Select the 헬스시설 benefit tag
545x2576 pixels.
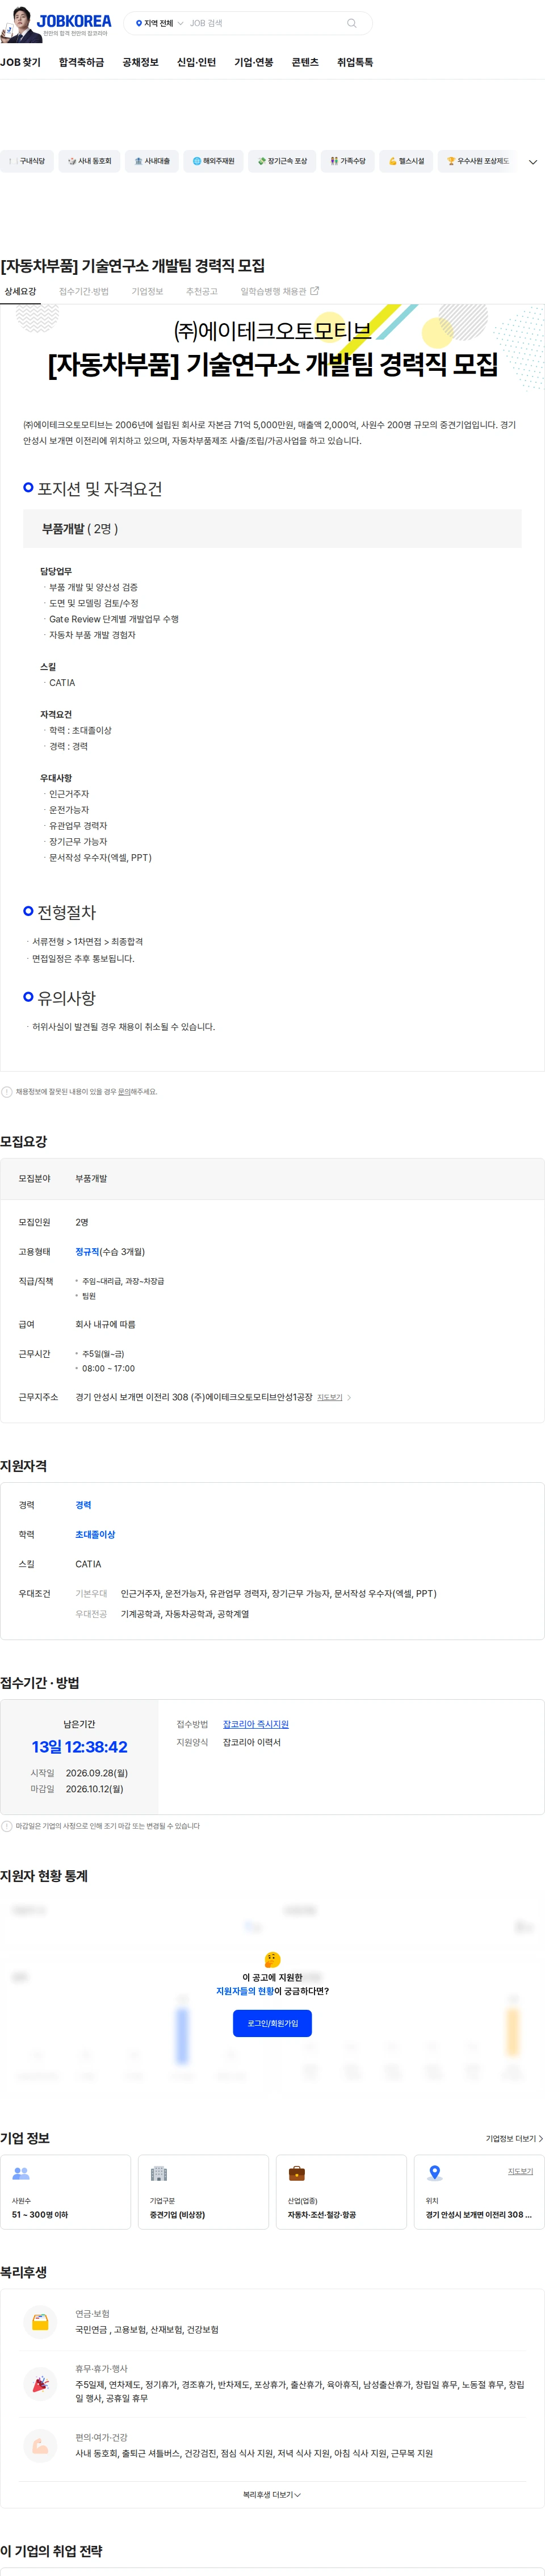click(406, 161)
